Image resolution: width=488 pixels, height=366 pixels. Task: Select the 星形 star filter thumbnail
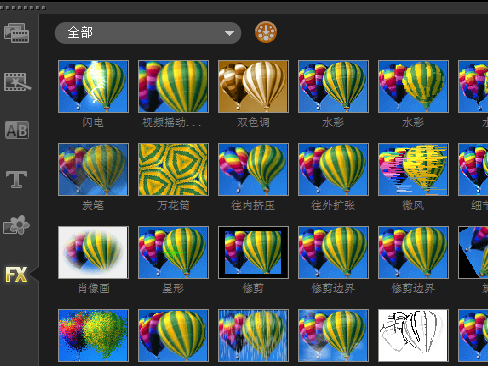point(173,252)
